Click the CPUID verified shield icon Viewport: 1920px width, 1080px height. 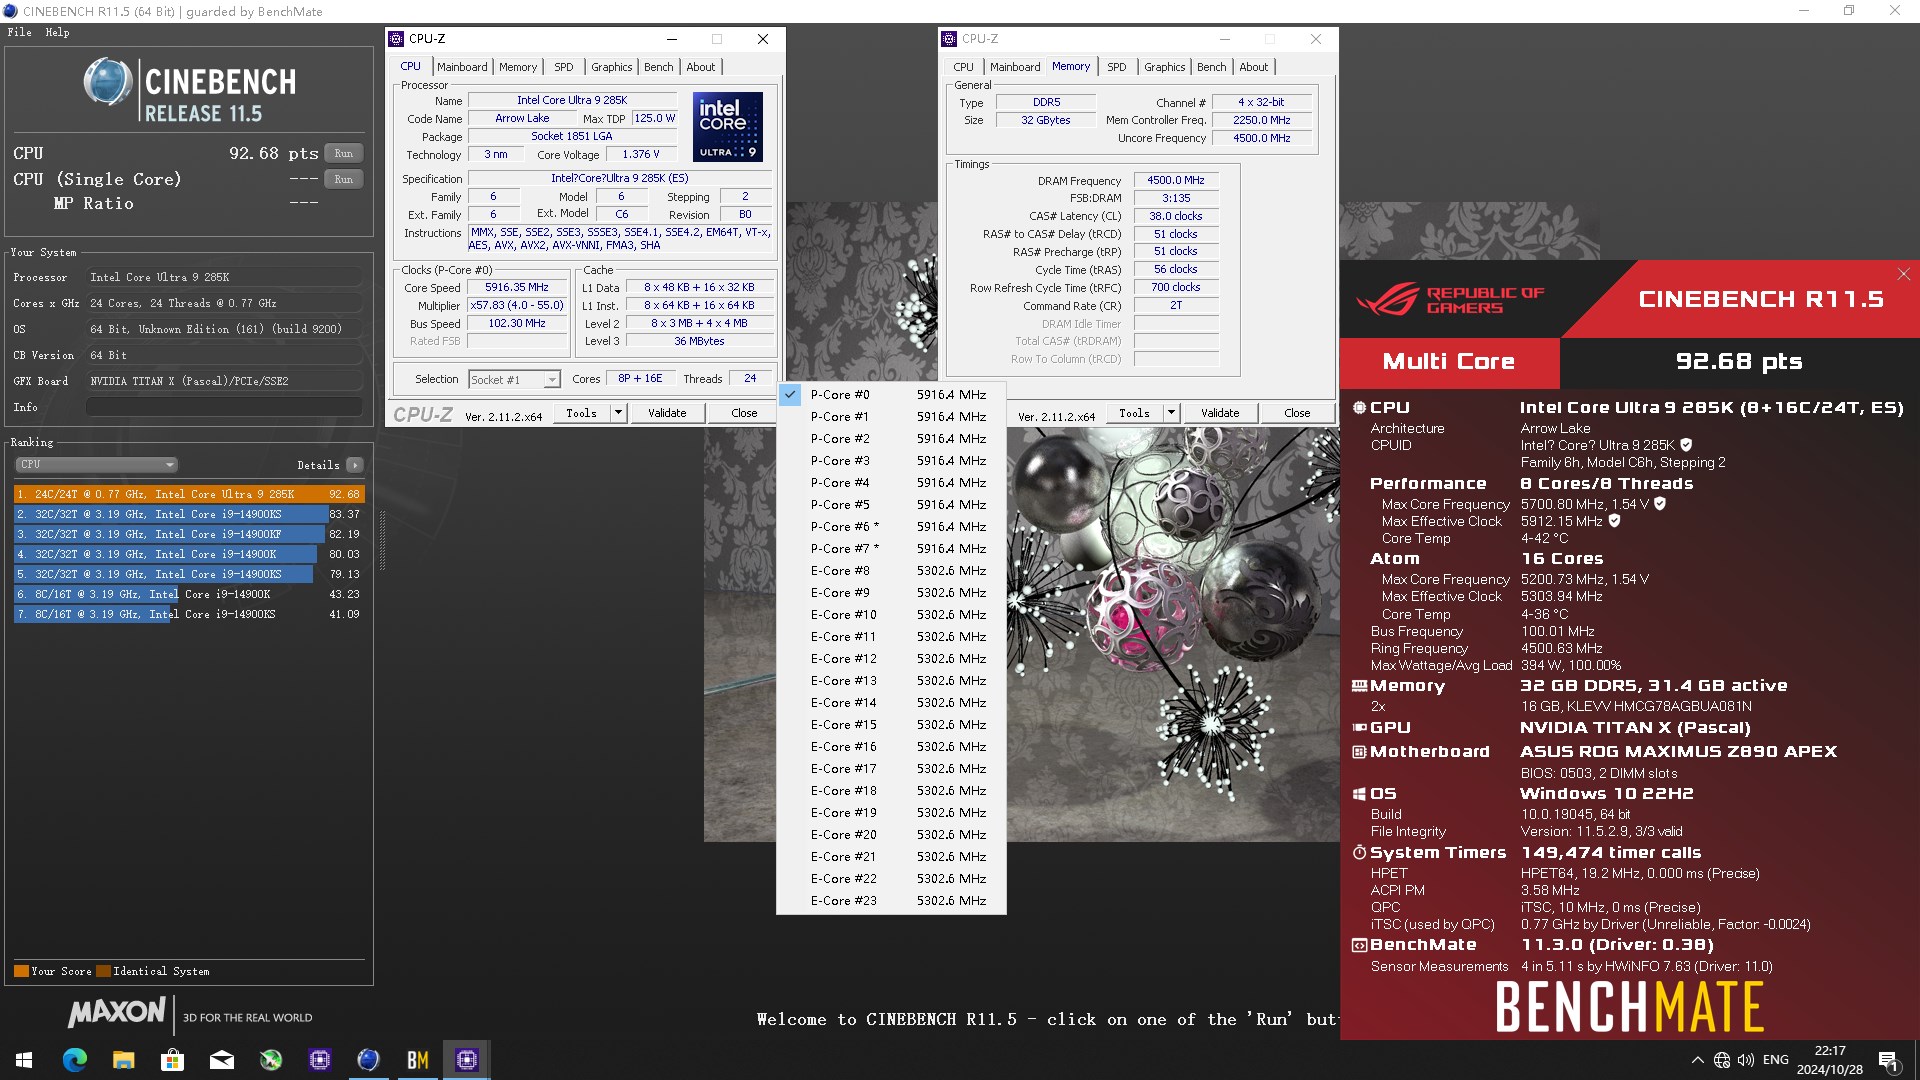[1686, 445]
